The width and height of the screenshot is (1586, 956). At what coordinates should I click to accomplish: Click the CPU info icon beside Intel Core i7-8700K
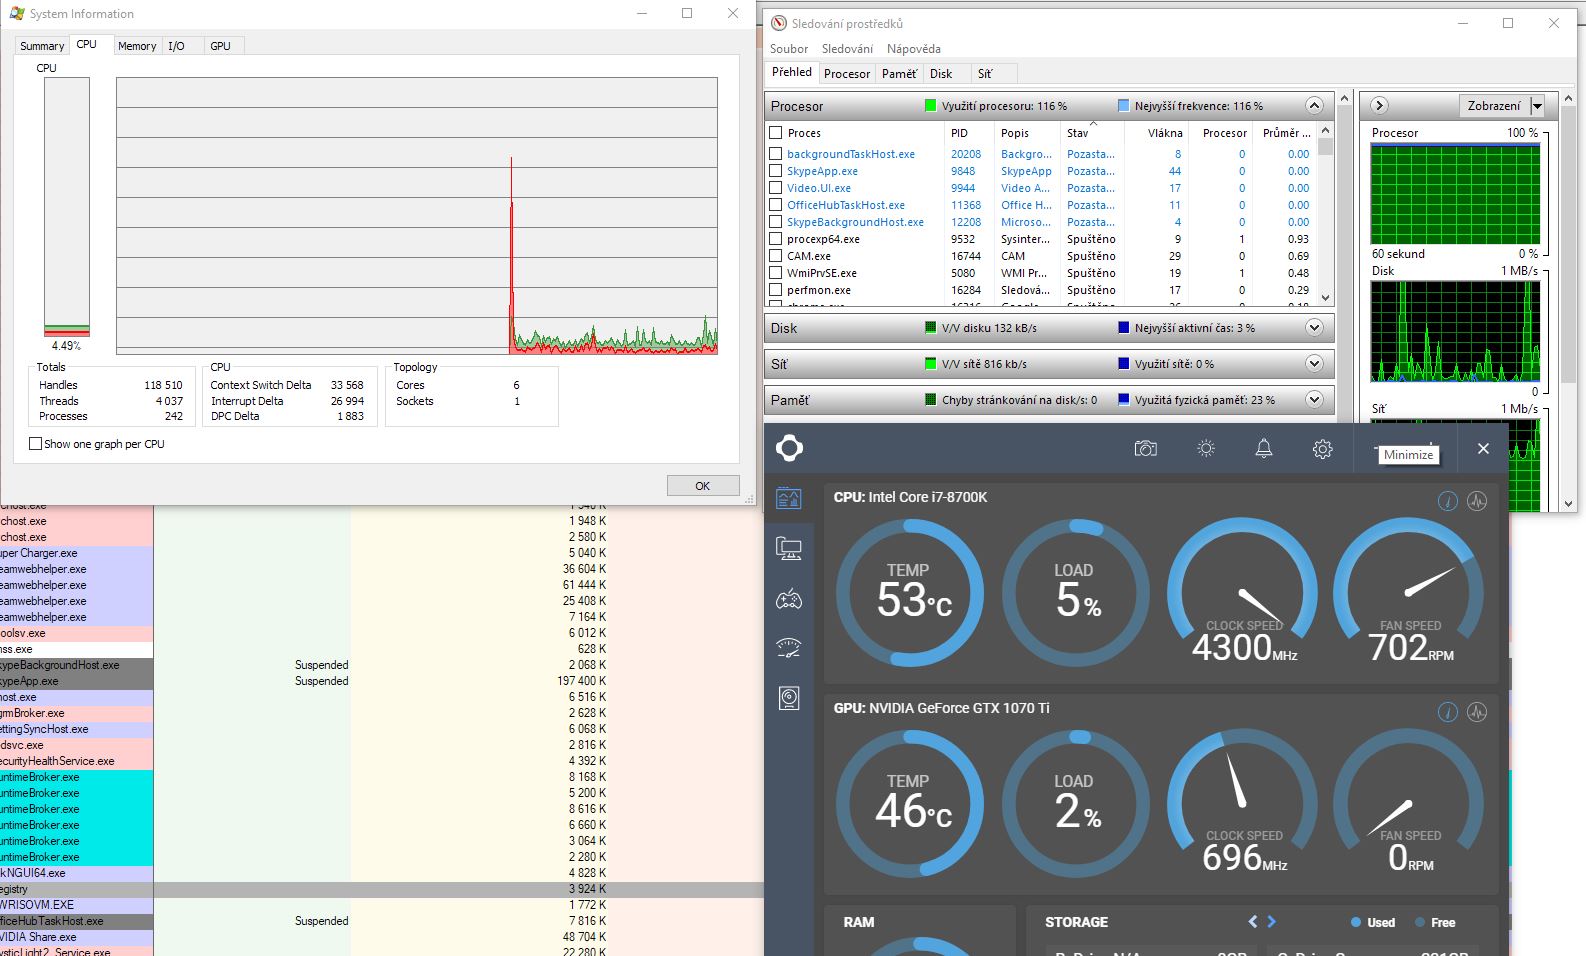pyautogui.click(x=1447, y=501)
